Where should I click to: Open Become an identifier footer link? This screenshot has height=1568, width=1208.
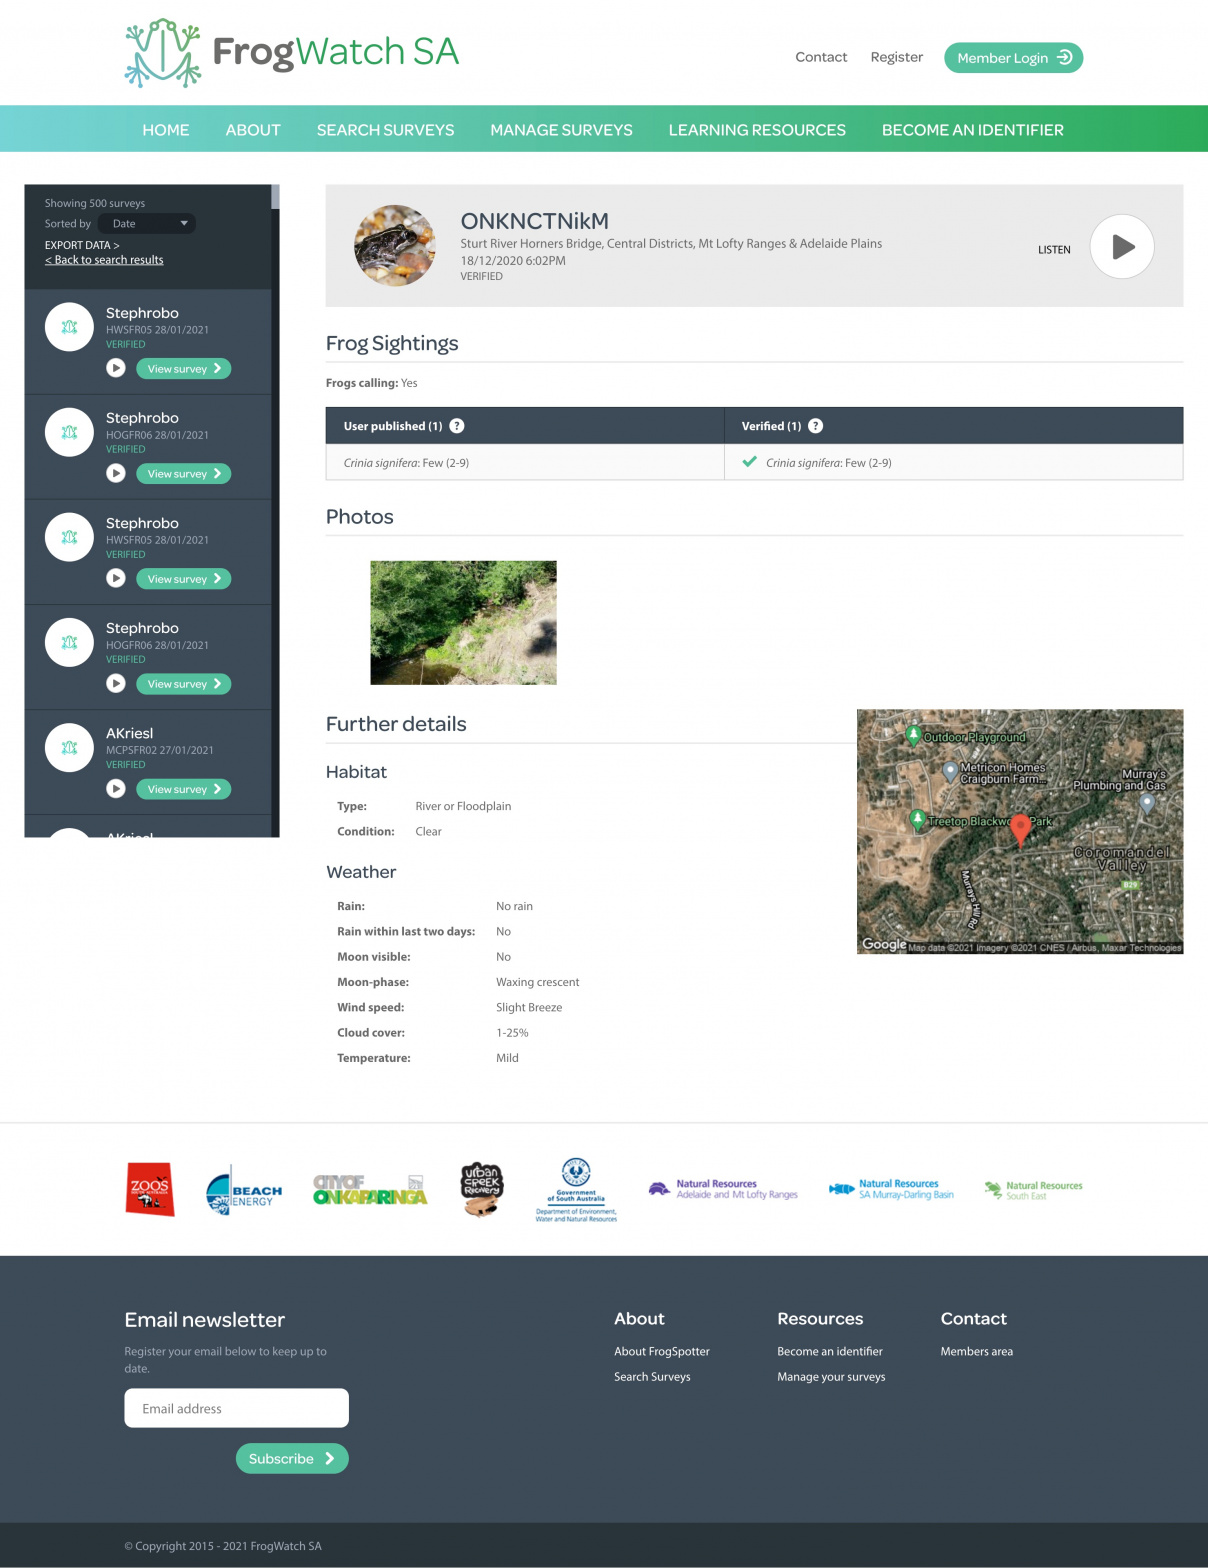click(x=830, y=1351)
